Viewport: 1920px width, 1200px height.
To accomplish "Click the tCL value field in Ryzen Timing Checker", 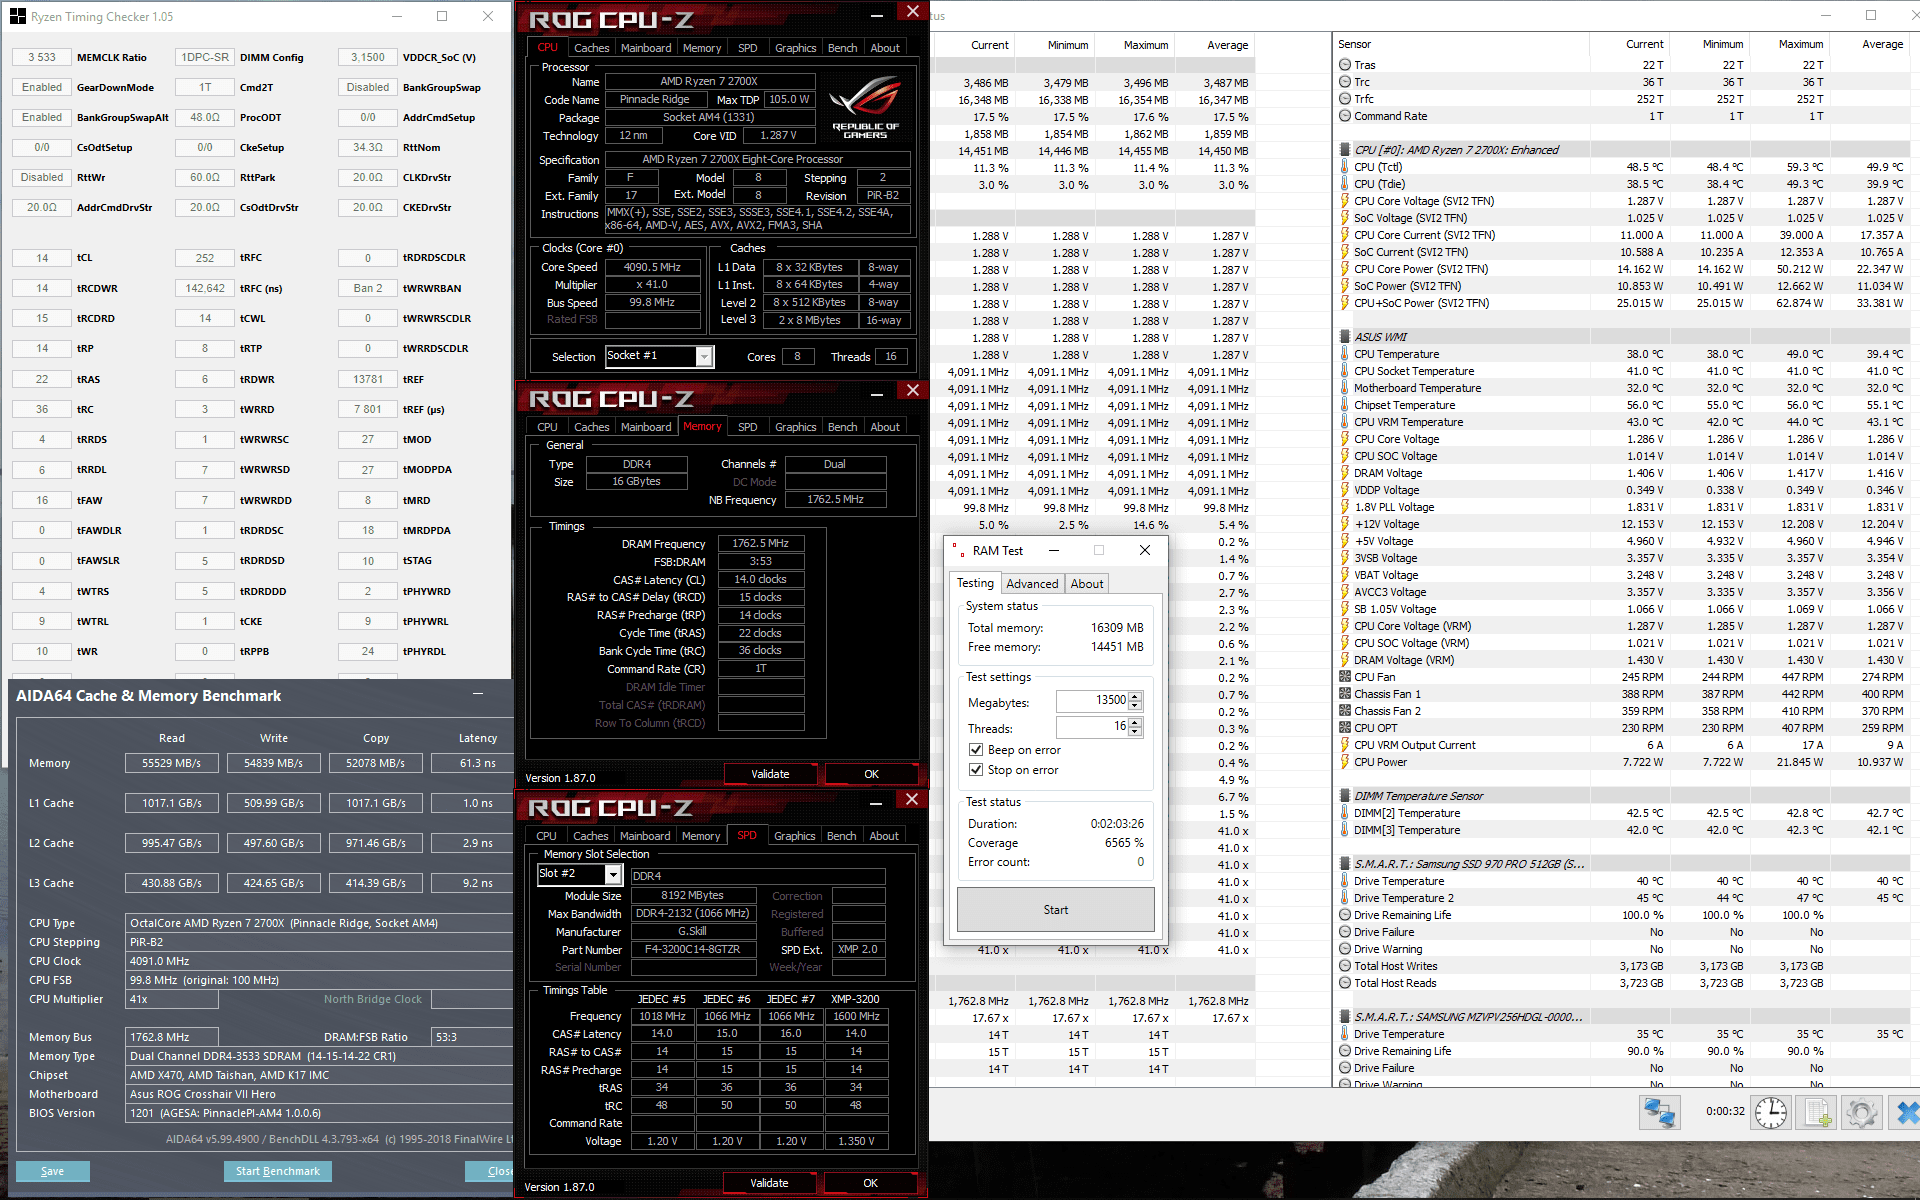I will click(x=41, y=258).
